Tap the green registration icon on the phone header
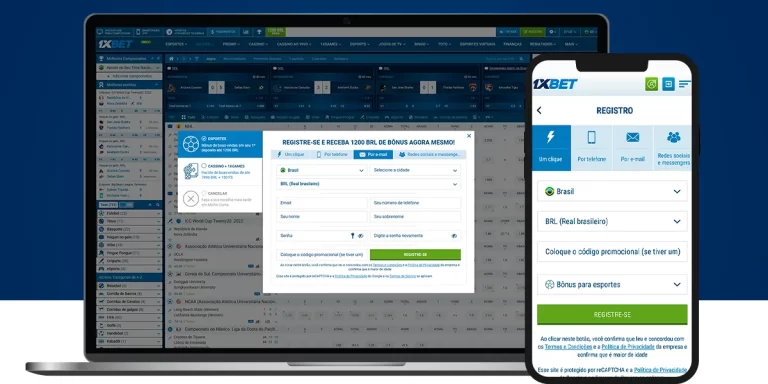Viewport: 768px width, 384px height. 651,84
